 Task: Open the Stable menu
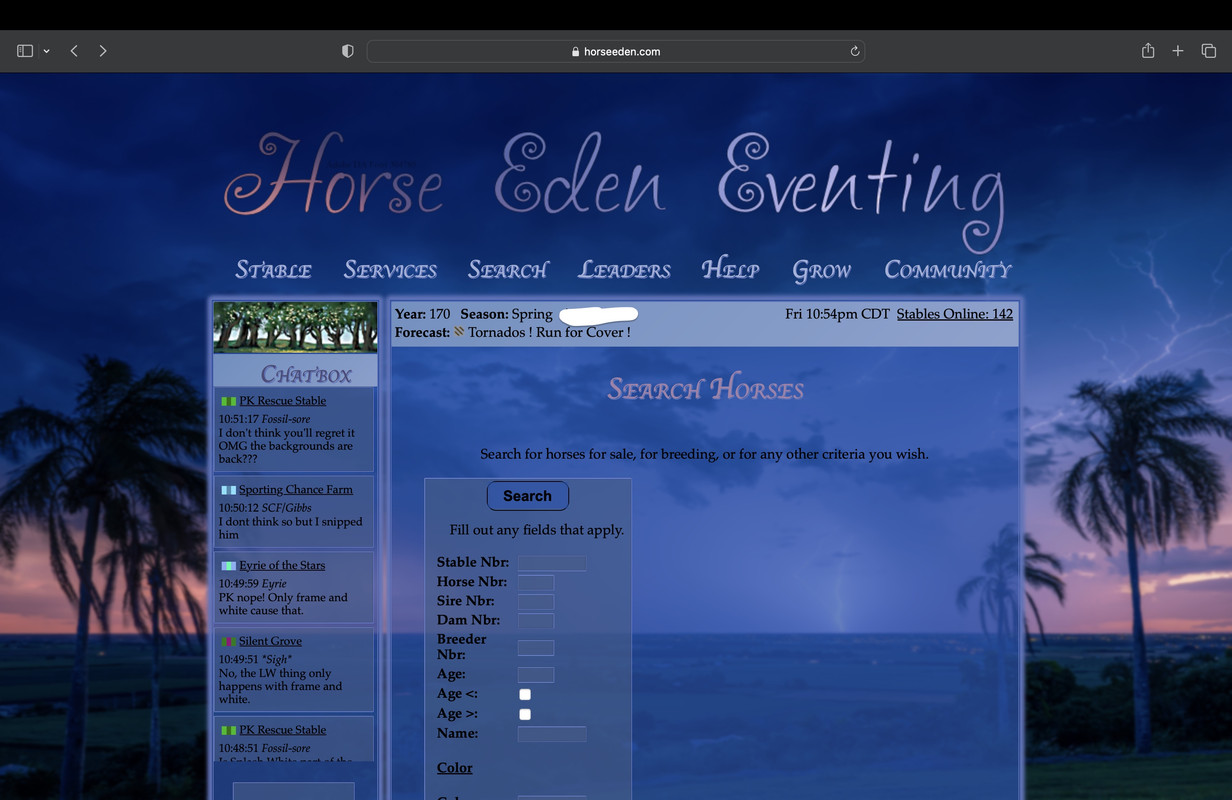(273, 270)
